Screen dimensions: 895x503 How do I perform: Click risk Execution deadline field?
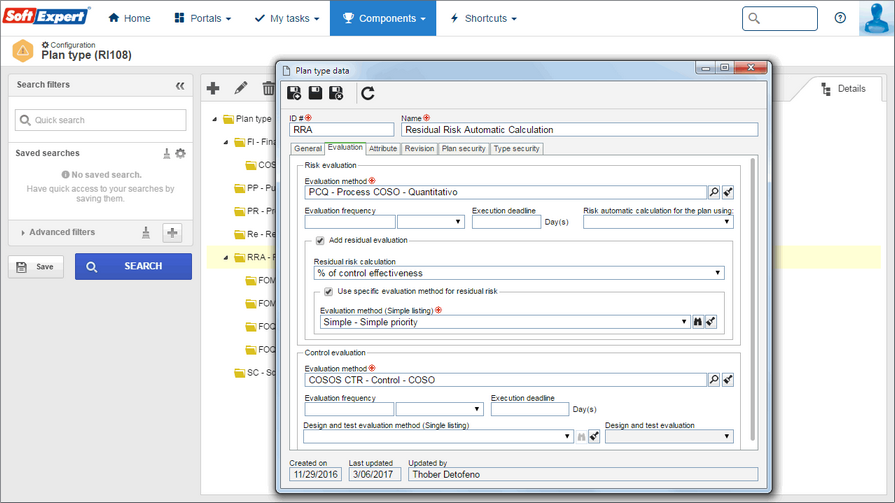[506, 222]
